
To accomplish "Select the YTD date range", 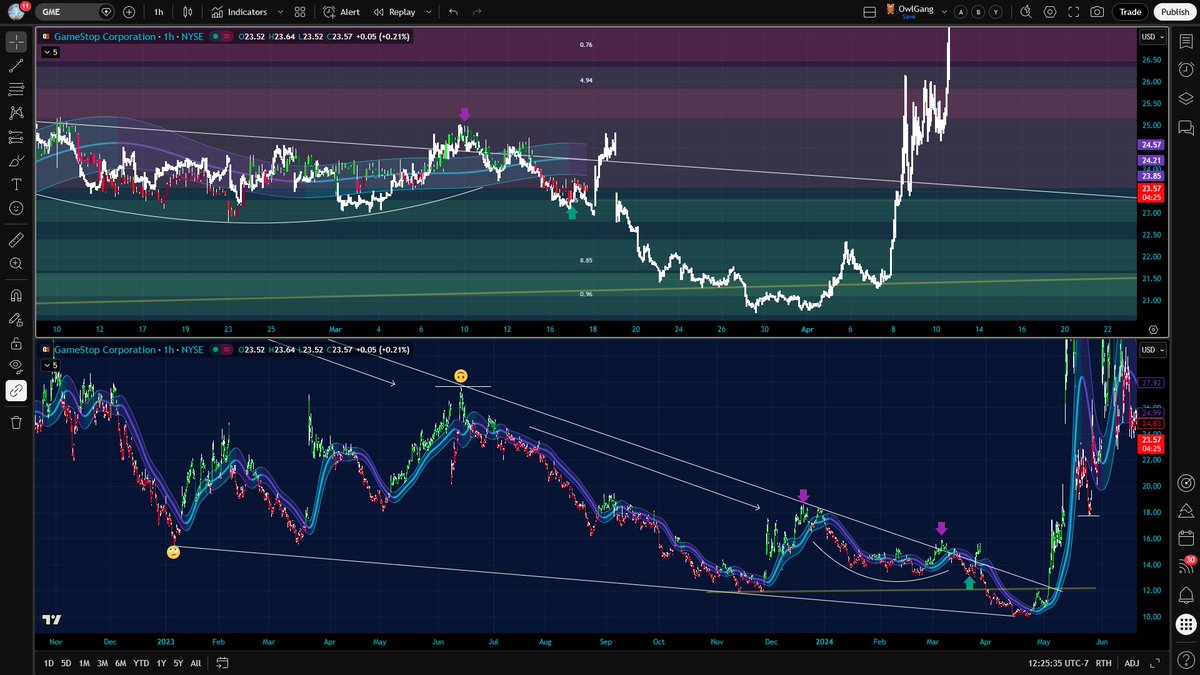I will pyautogui.click(x=141, y=663).
